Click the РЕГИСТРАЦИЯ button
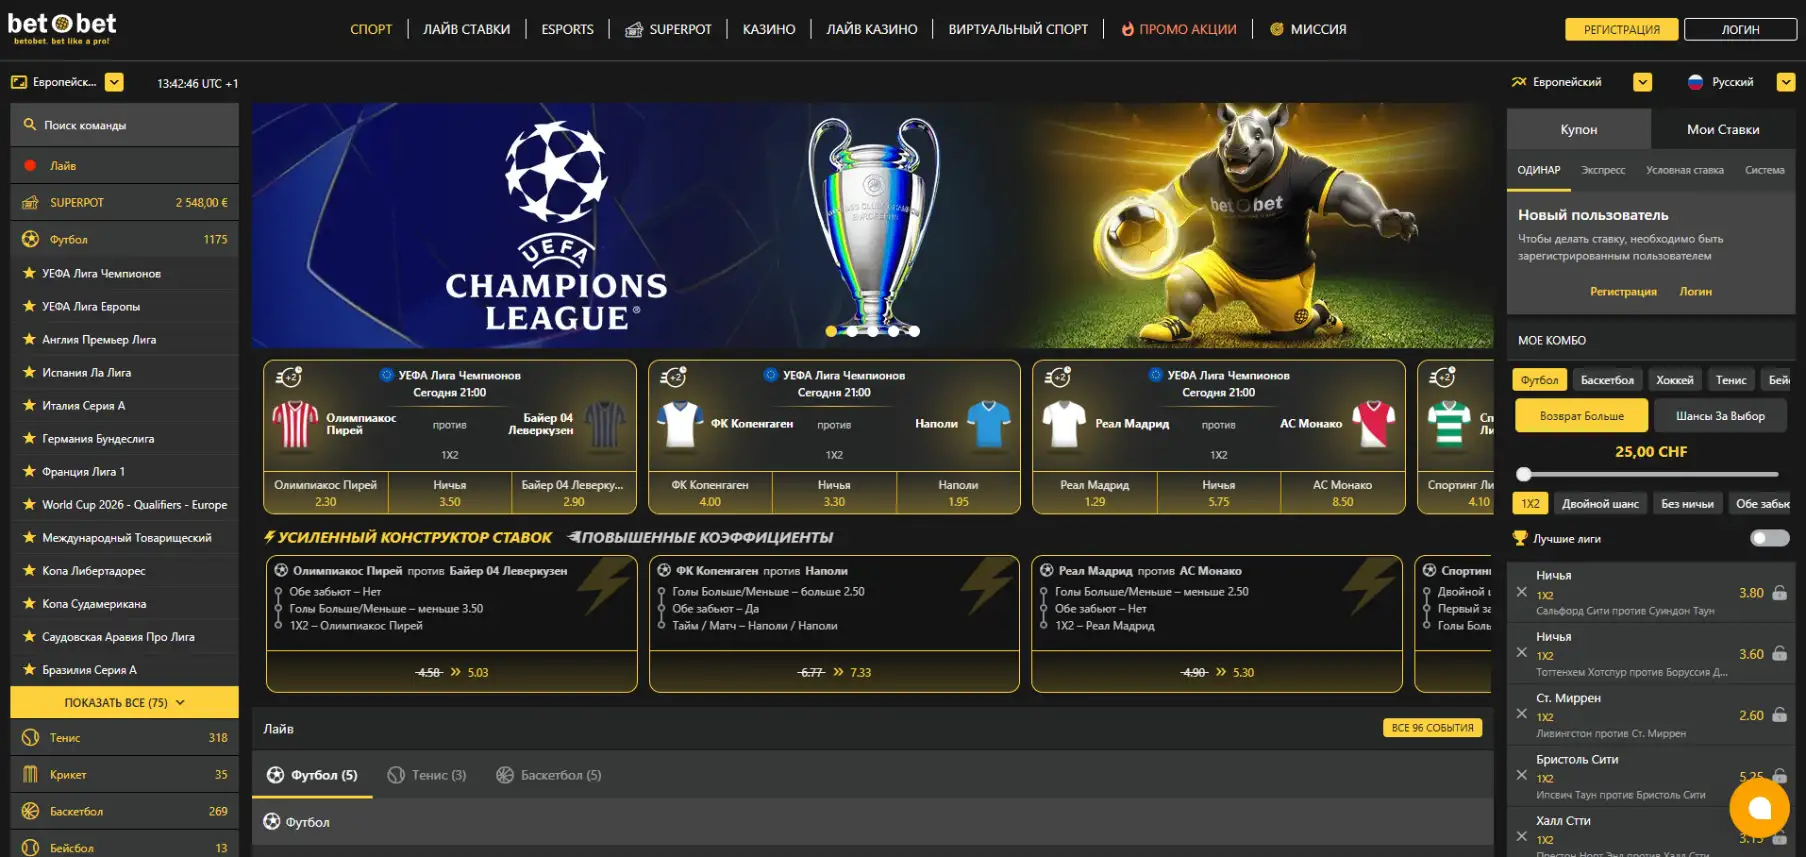1806x857 pixels. (x=1621, y=29)
